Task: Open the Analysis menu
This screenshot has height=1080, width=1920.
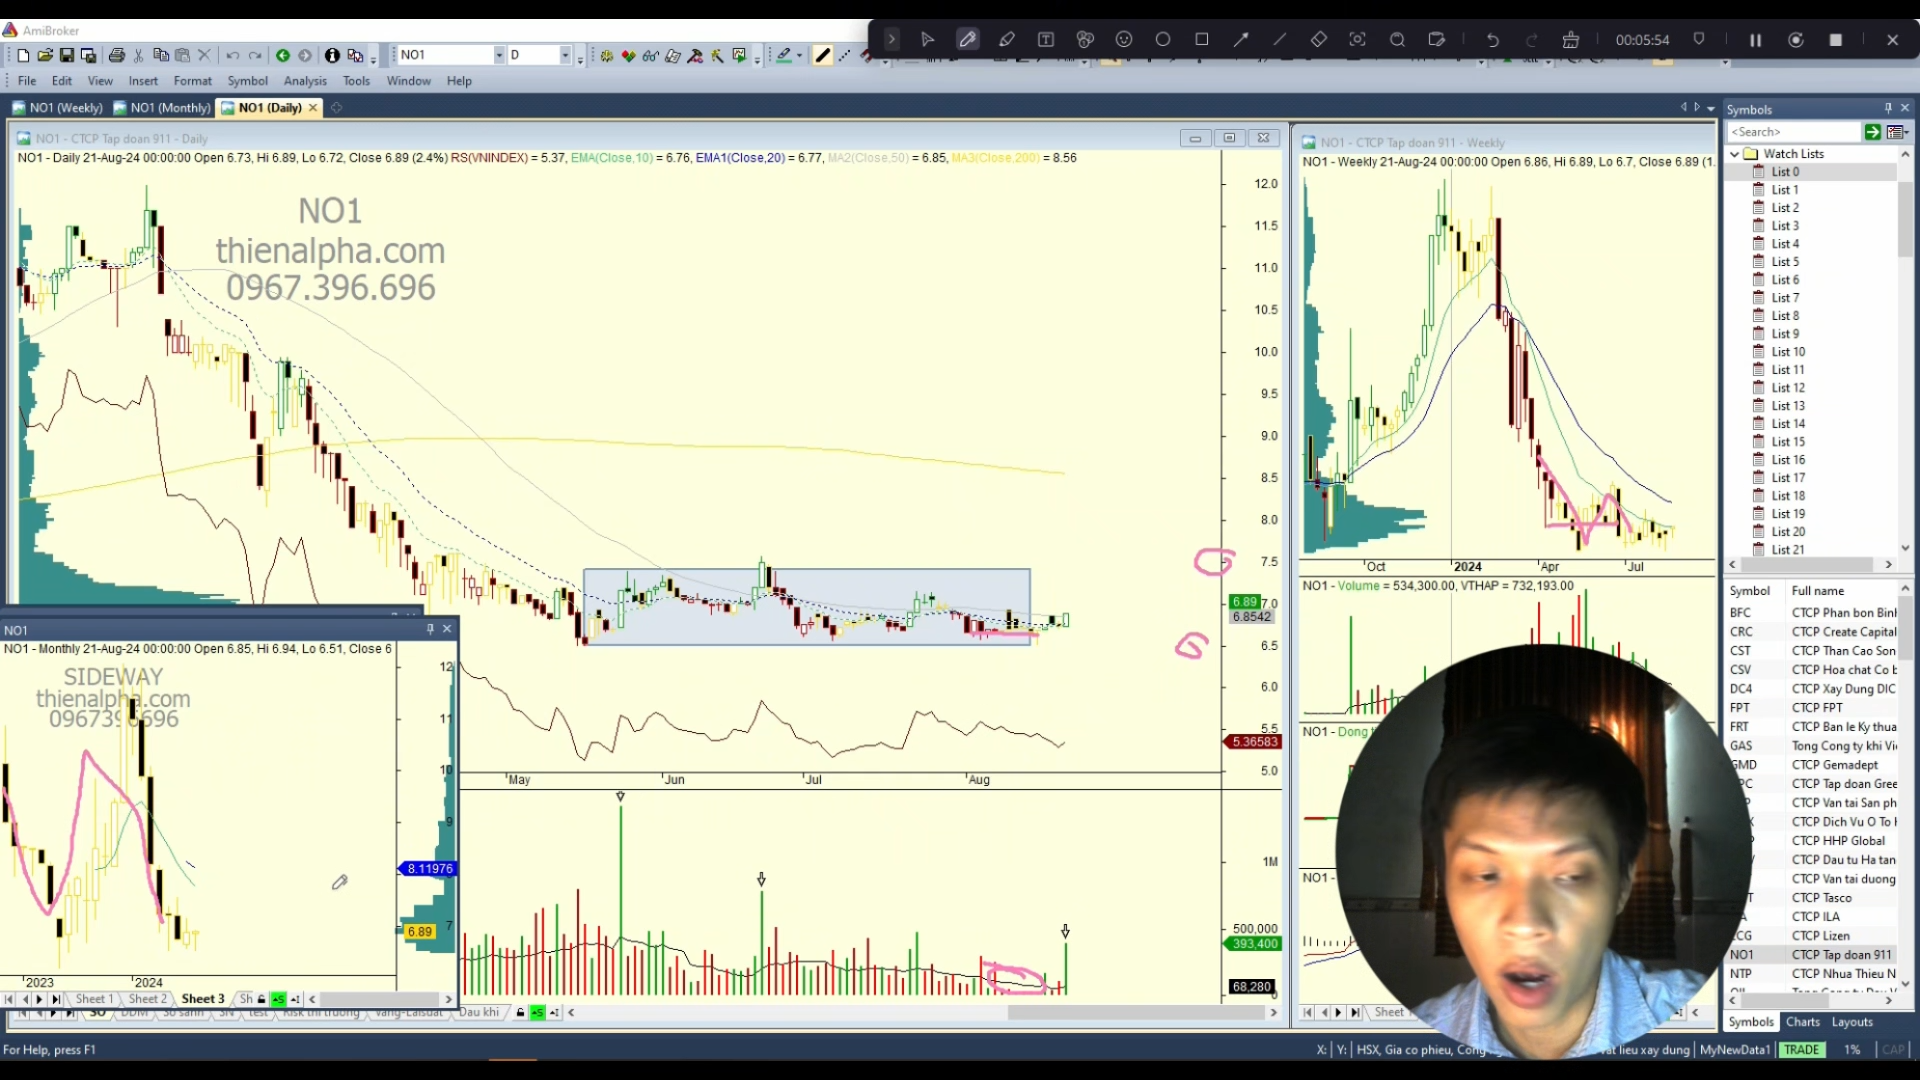Action: (x=305, y=81)
